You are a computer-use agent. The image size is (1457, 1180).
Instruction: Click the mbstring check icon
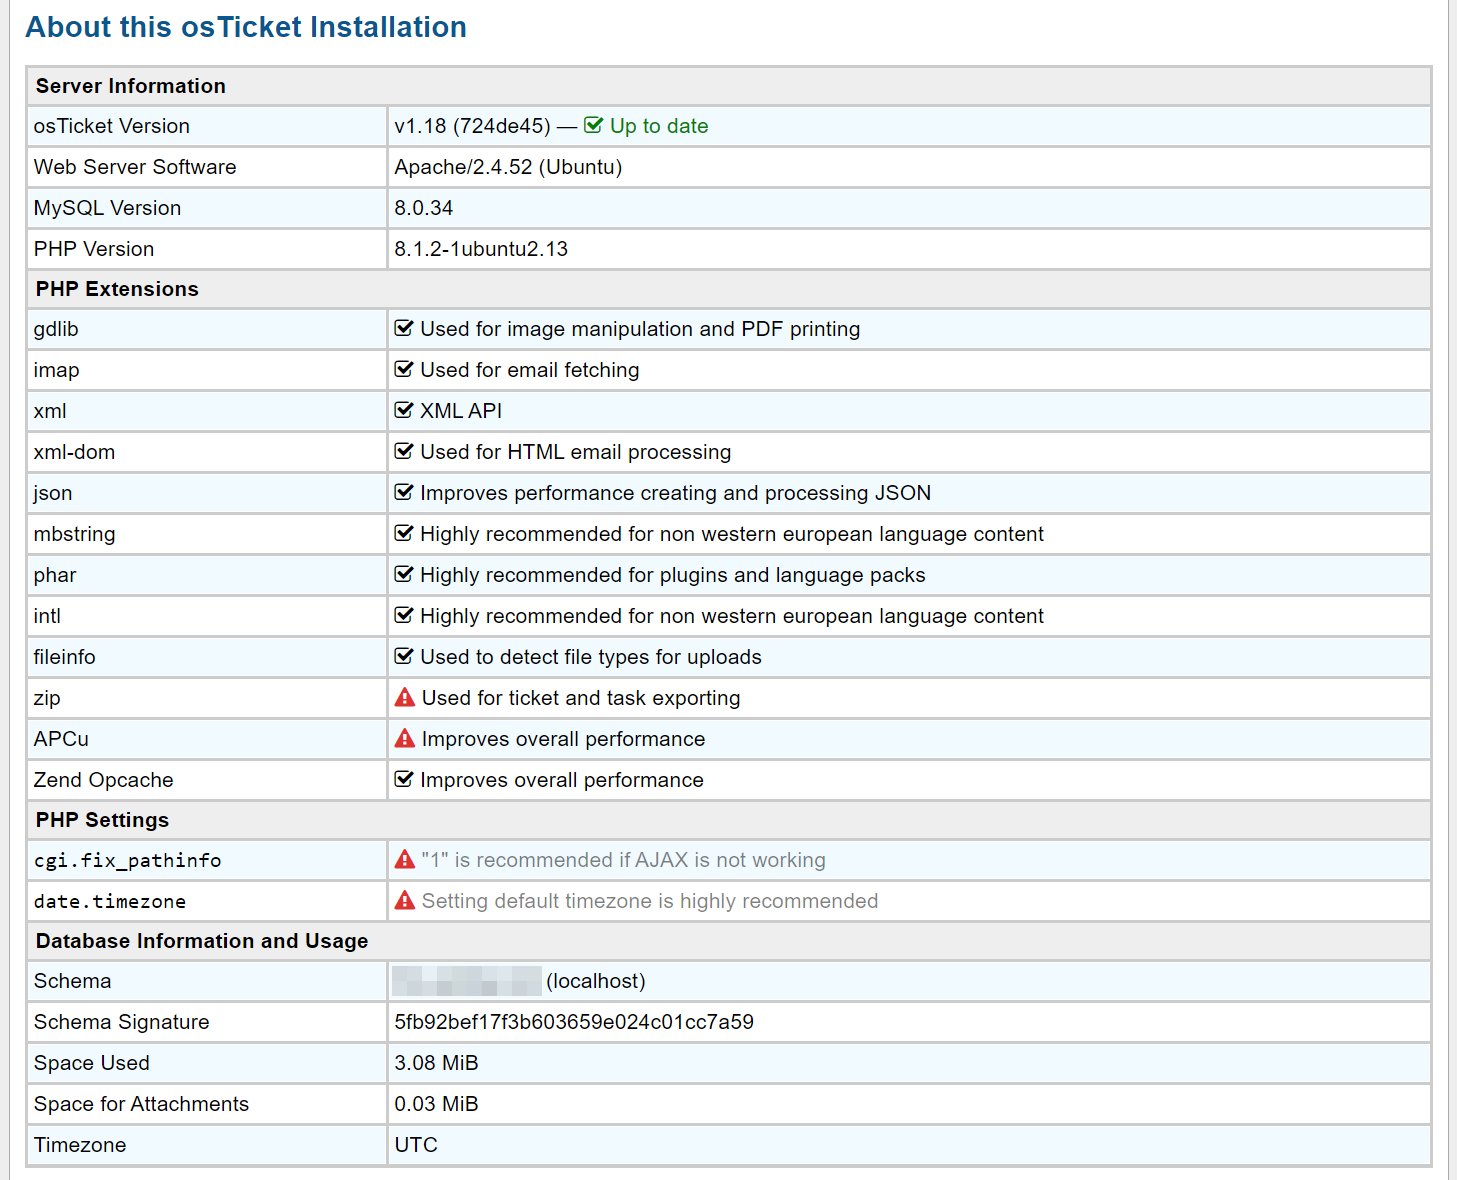point(404,533)
